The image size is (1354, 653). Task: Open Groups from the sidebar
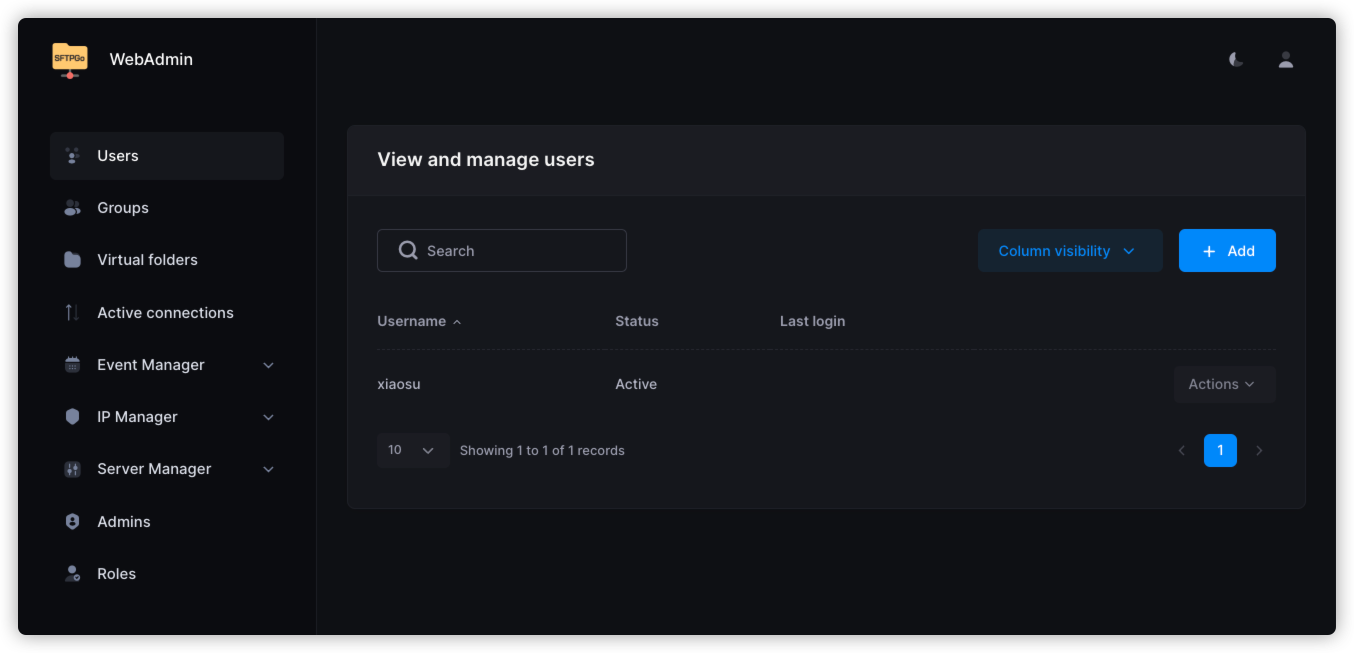122,208
